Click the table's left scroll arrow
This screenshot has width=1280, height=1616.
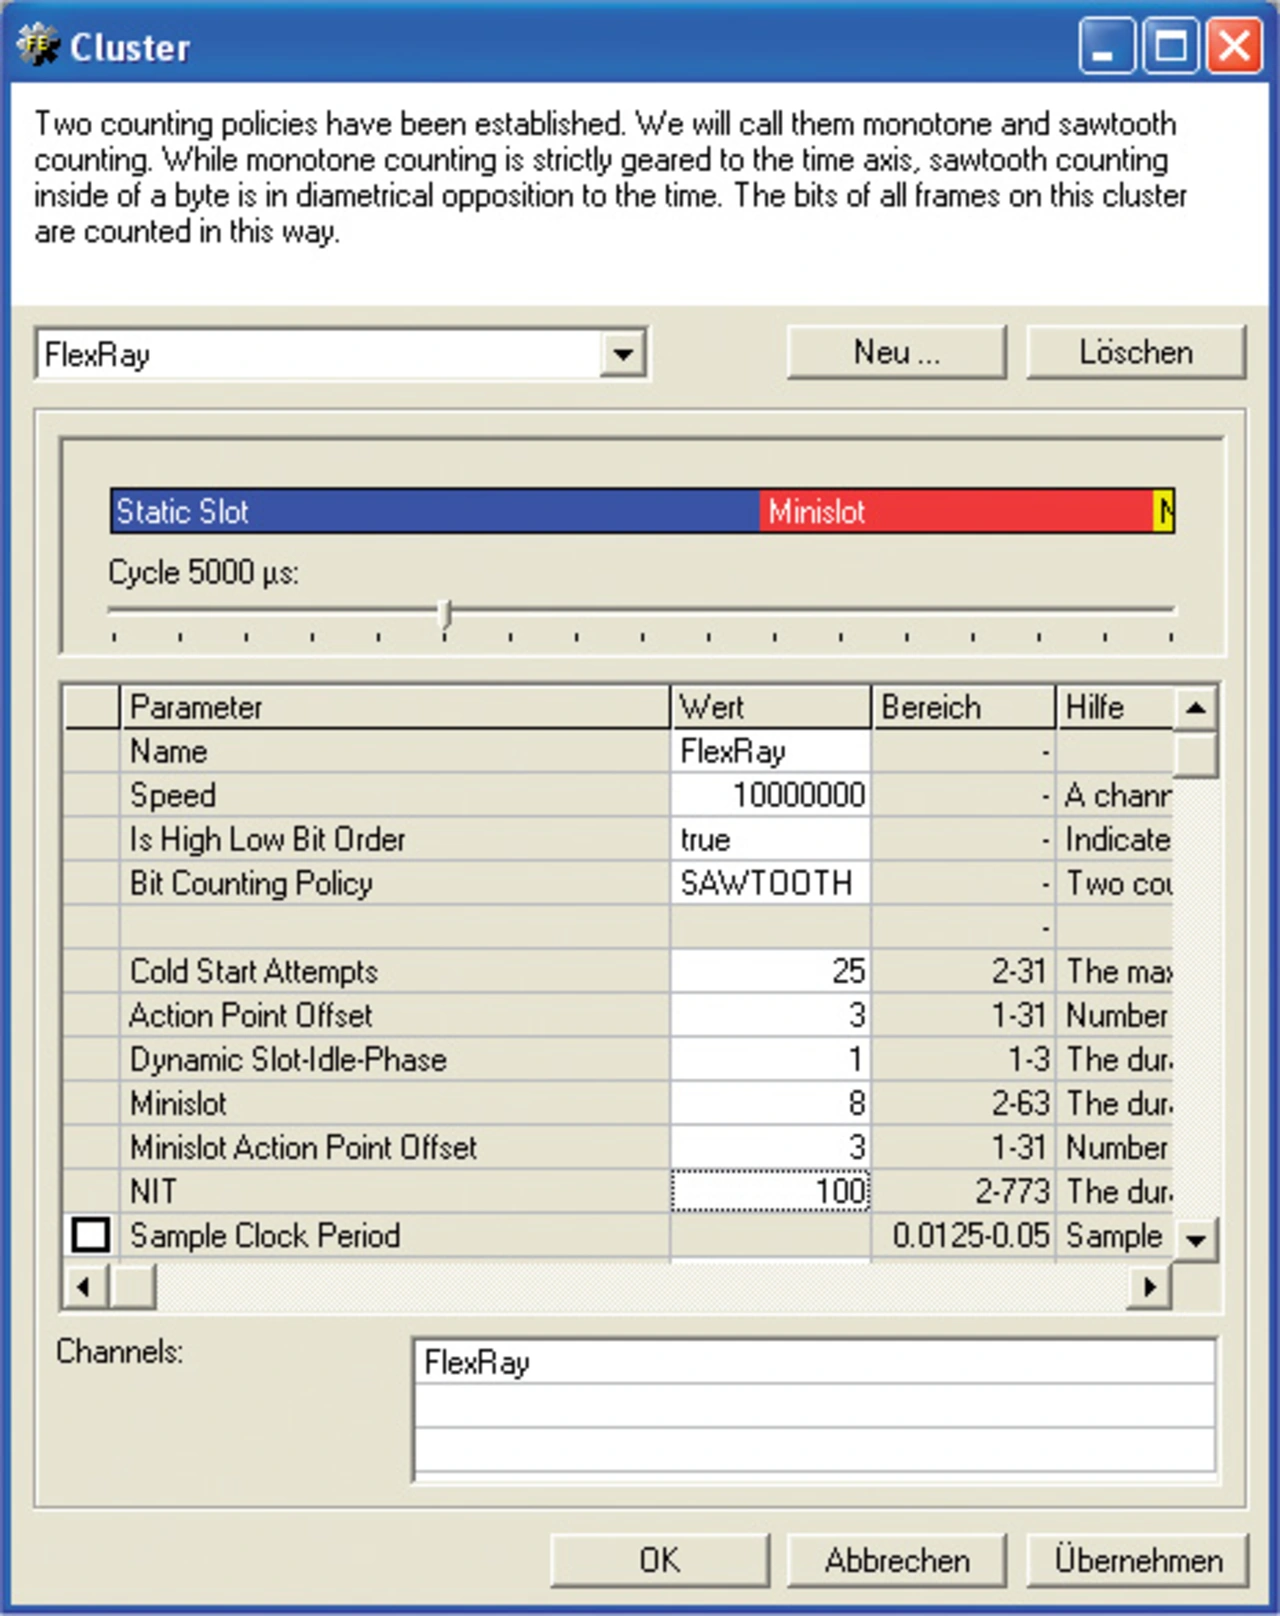pyautogui.click(x=84, y=1286)
